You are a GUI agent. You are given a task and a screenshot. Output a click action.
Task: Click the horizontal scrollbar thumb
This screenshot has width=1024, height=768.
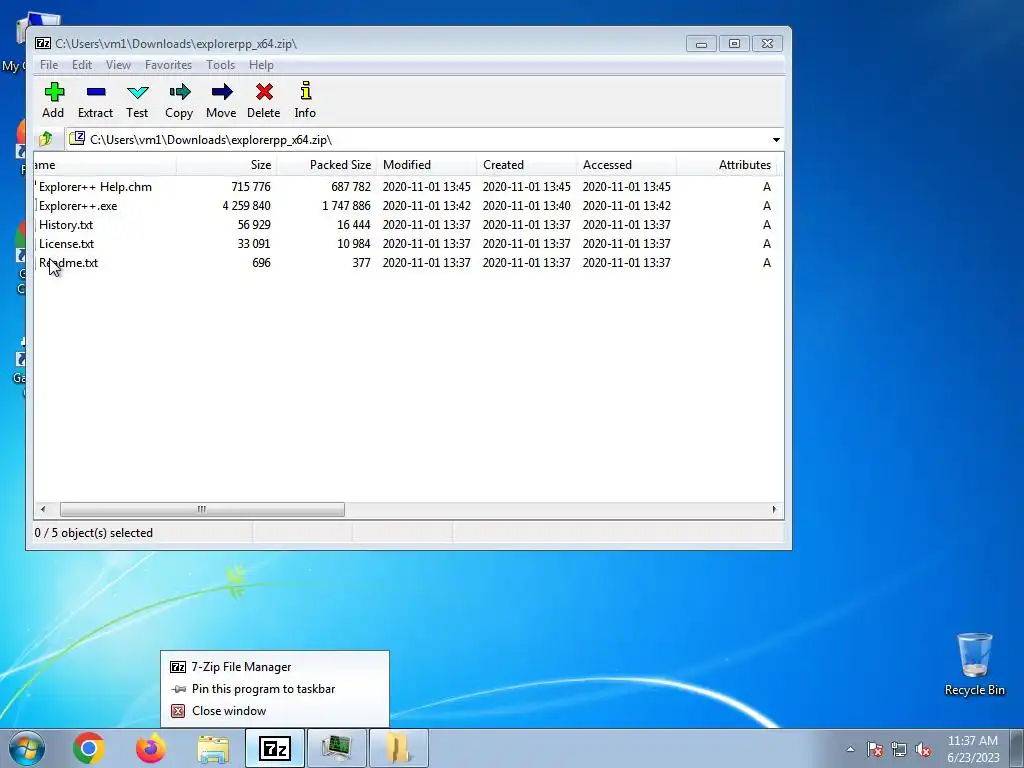pos(202,509)
